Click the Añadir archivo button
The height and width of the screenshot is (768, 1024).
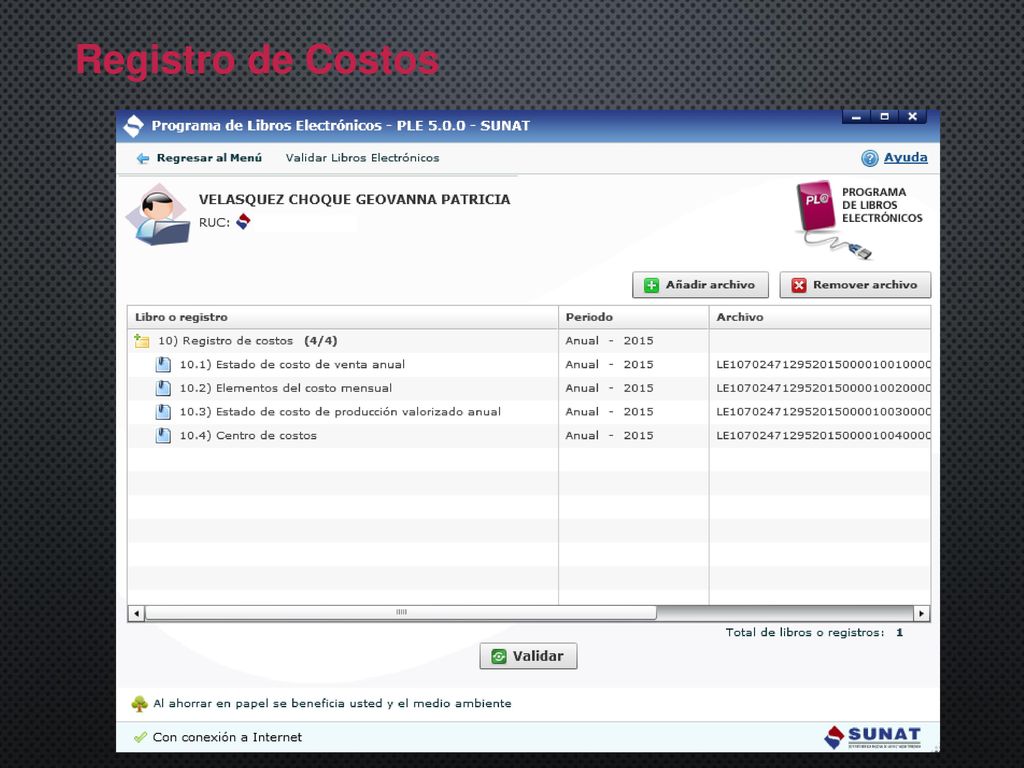tap(700, 285)
